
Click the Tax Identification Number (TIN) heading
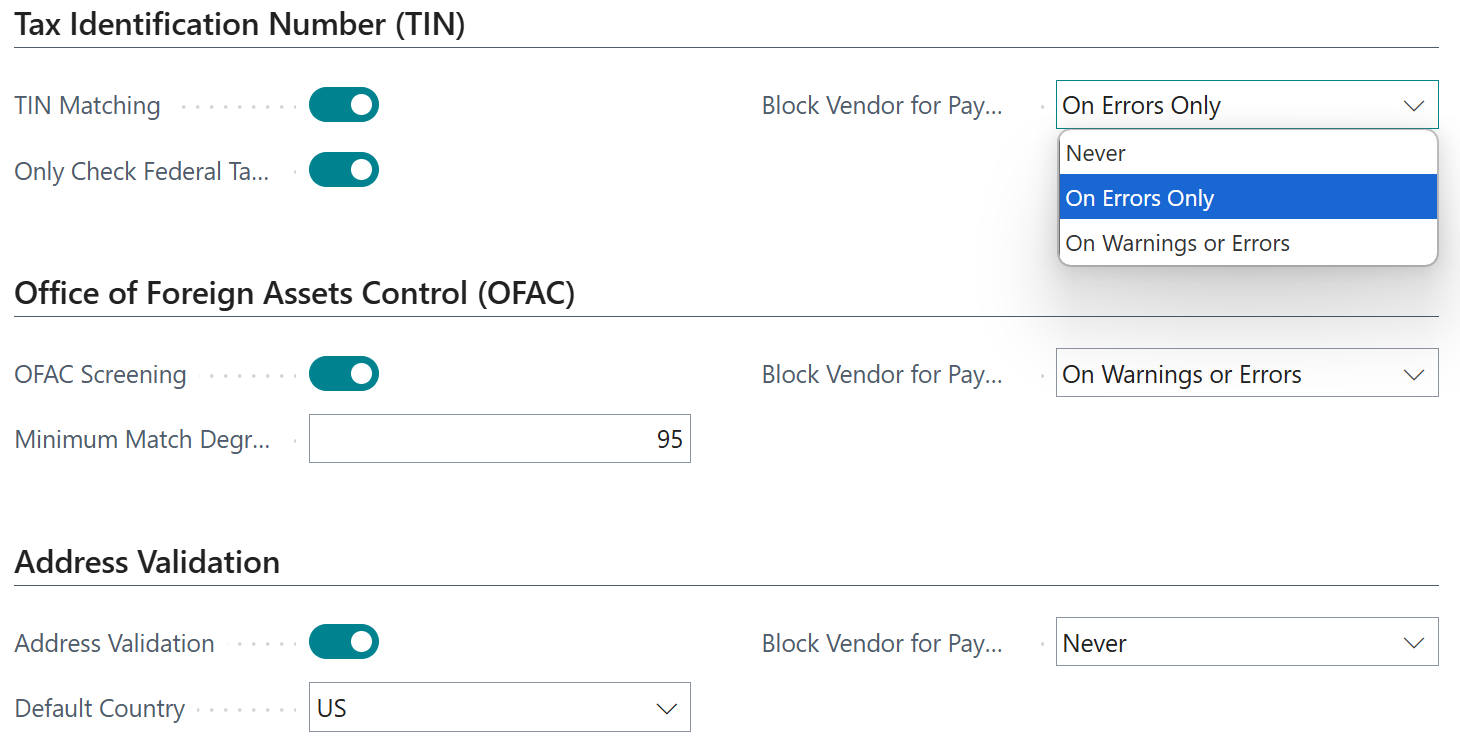tap(240, 25)
